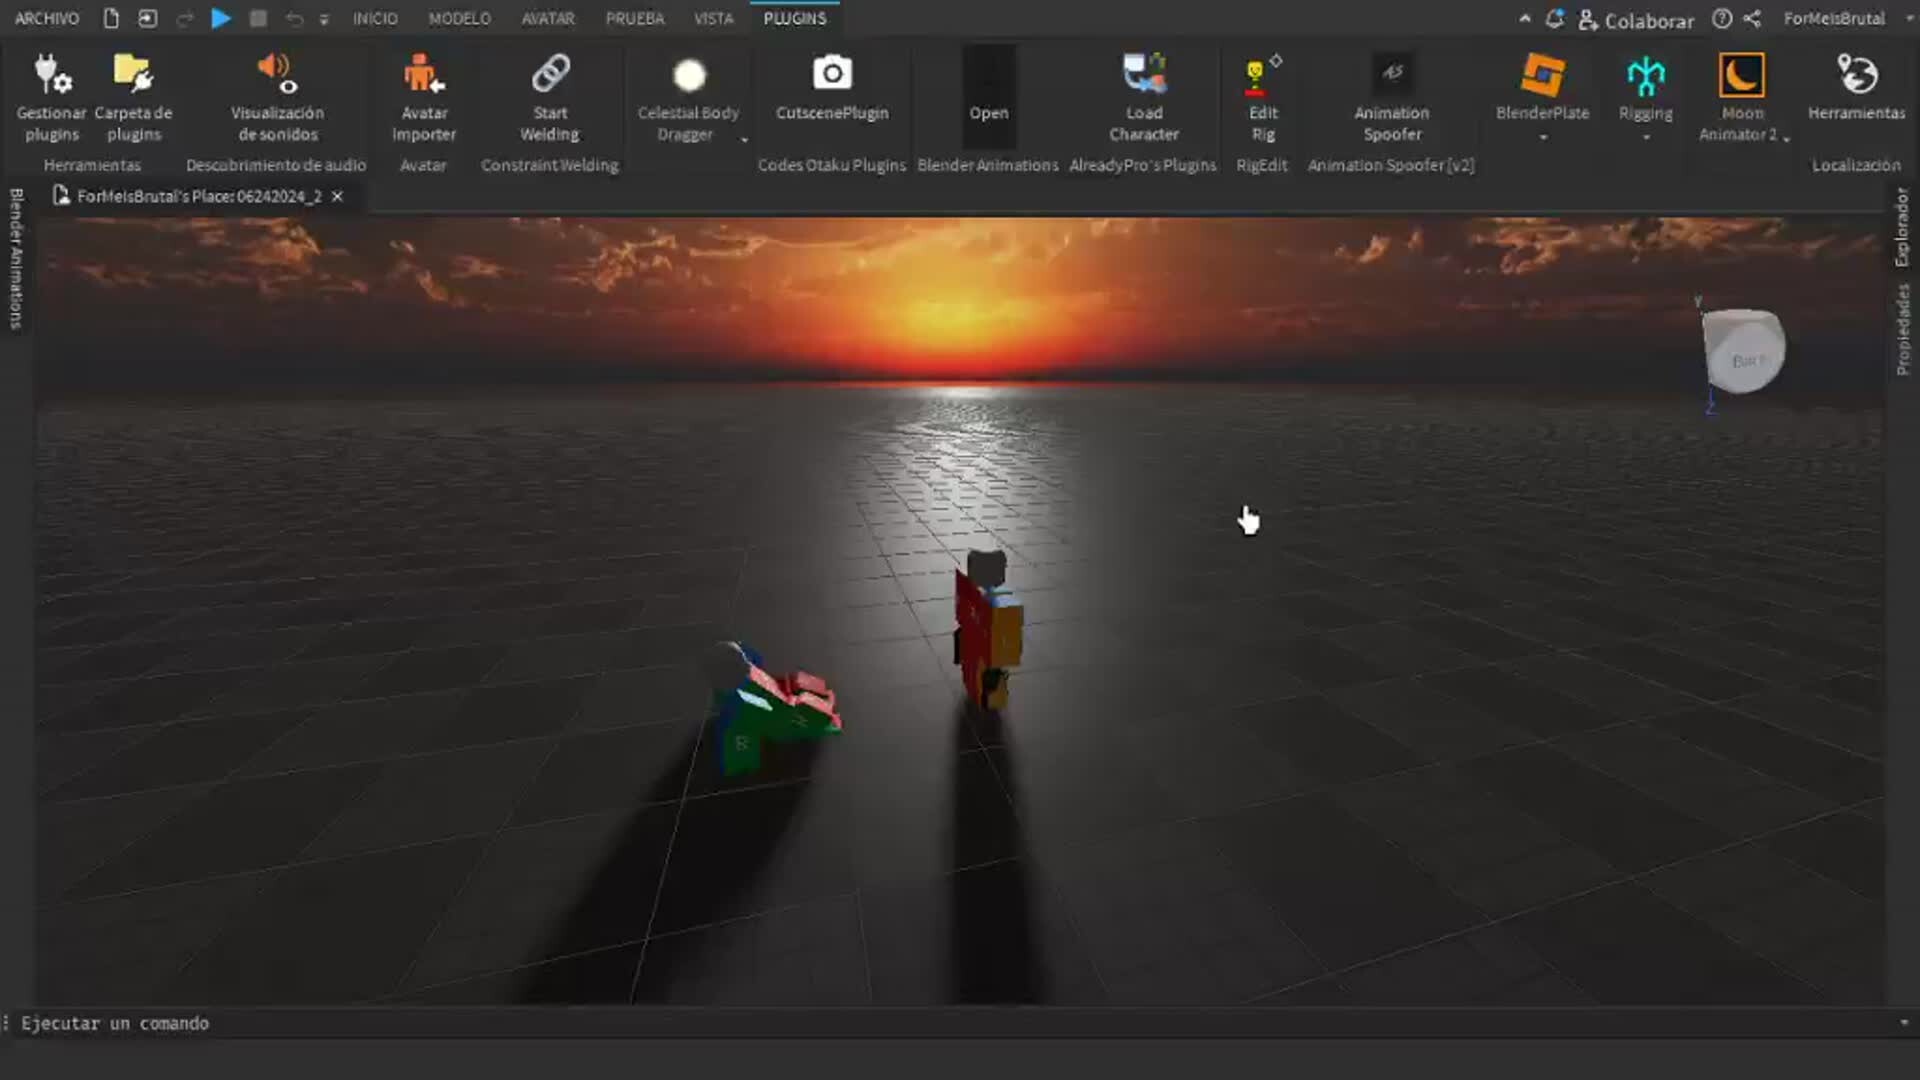The height and width of the screenshot is (1080, 1920).
Task: Activate Start Welding tool
Action: pyautogui.click(x=549, y=95)
